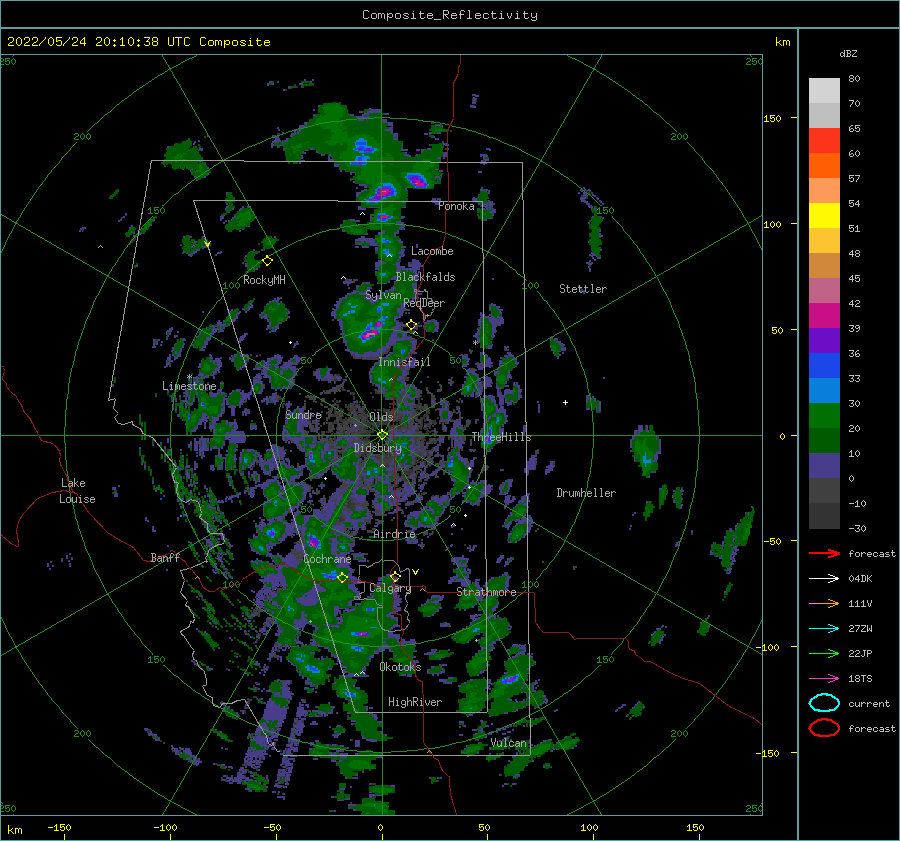This screenshot has width=900, height=841.
Task: Click the yellow diamond radar-center marker at Didsbury
Action: (x=382, y=435)
